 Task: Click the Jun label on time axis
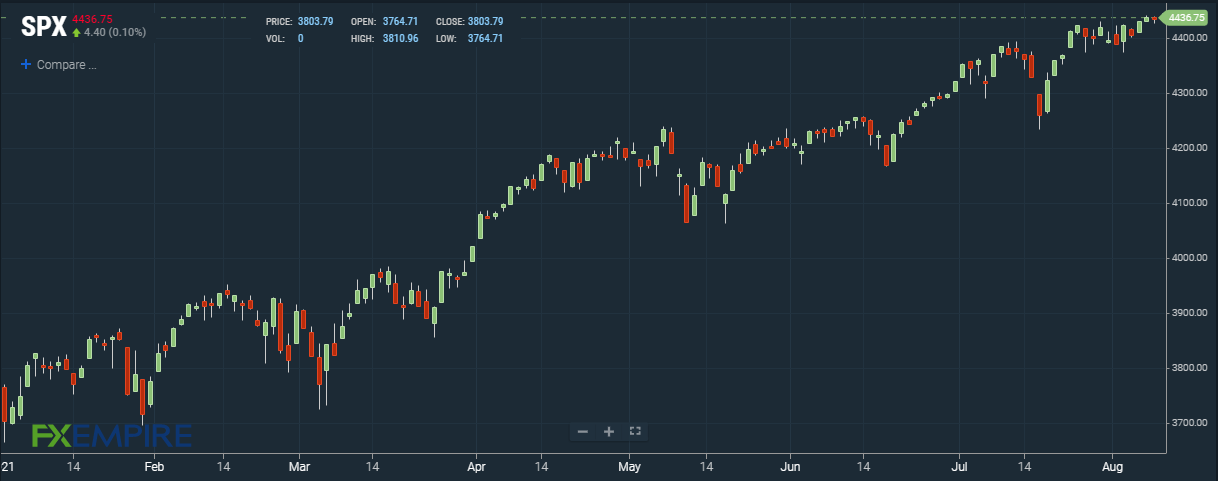pos(790,466)
